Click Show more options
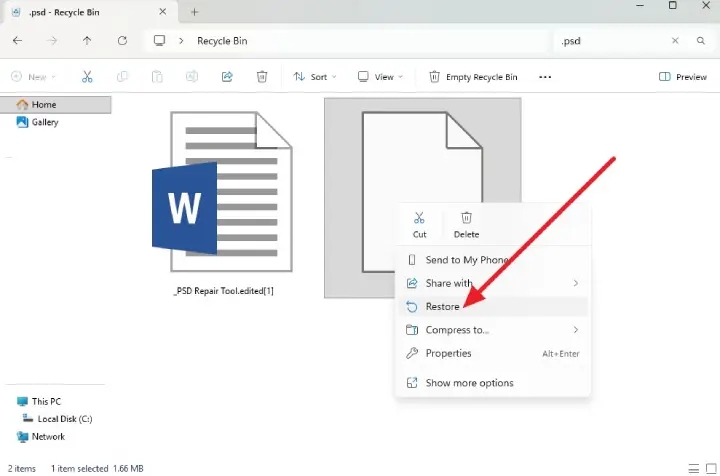The height and width of the screenshot is (476, 720). [492, 383]
